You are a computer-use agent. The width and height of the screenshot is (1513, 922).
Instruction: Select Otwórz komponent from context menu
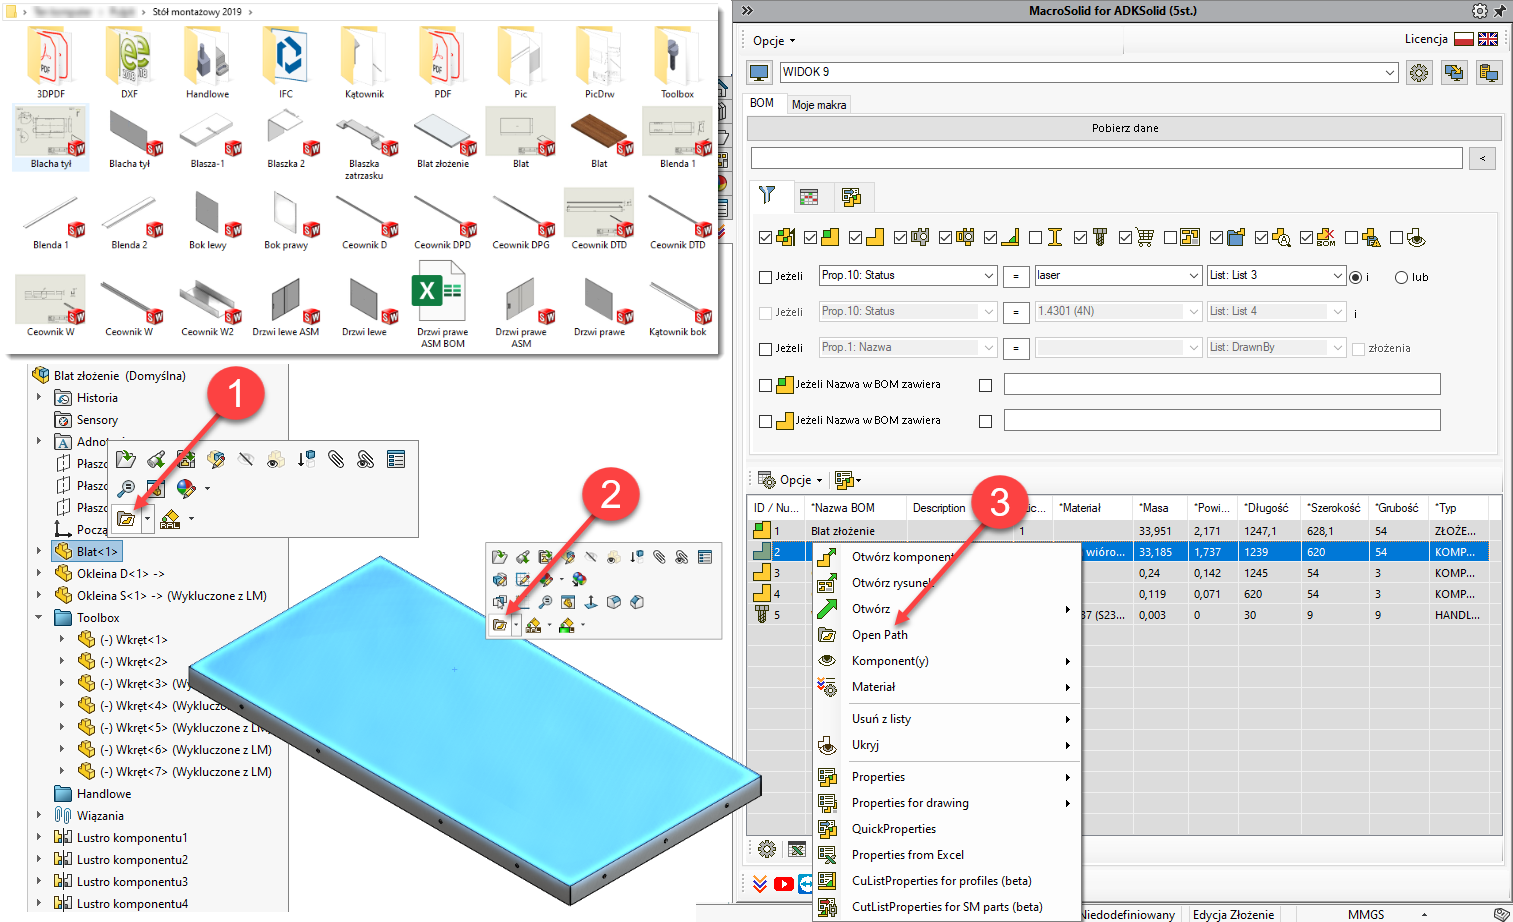[x=903, y=557]
